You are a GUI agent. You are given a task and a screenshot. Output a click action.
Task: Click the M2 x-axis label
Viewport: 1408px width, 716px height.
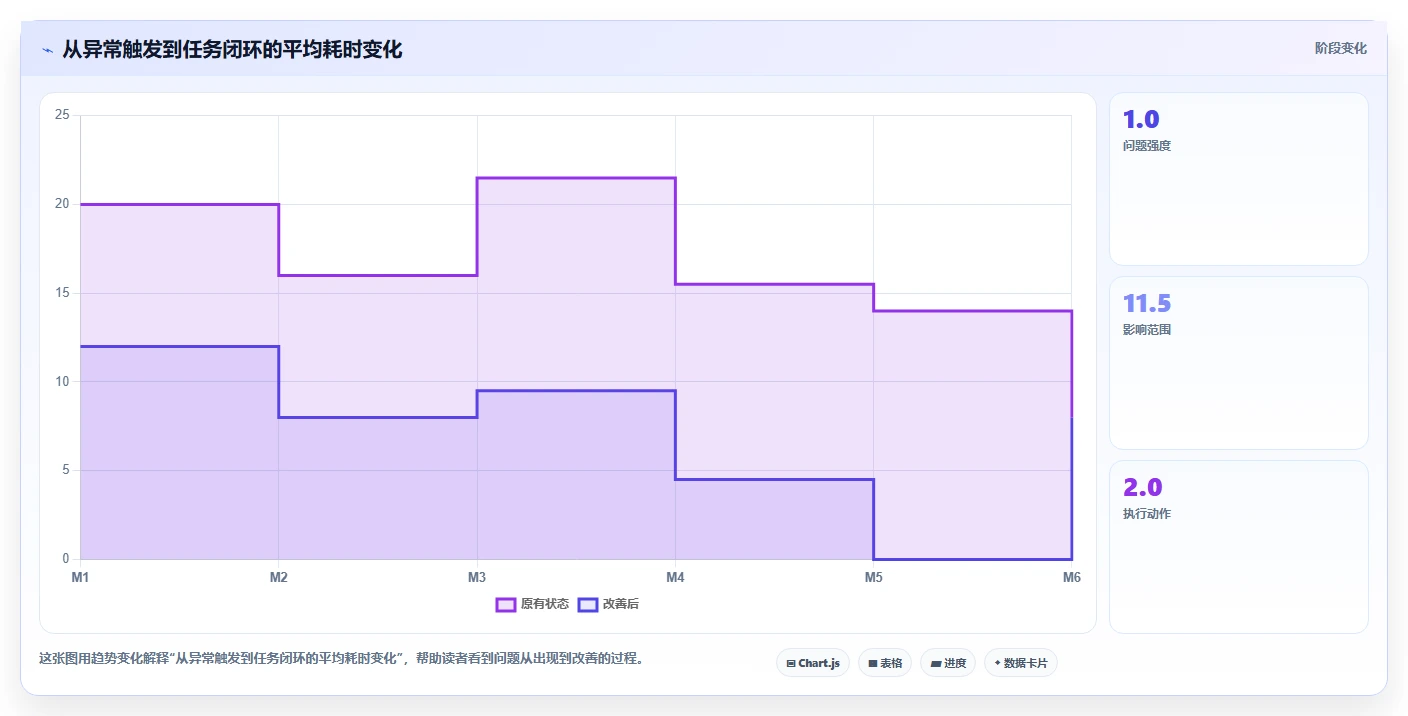[278, 577]
